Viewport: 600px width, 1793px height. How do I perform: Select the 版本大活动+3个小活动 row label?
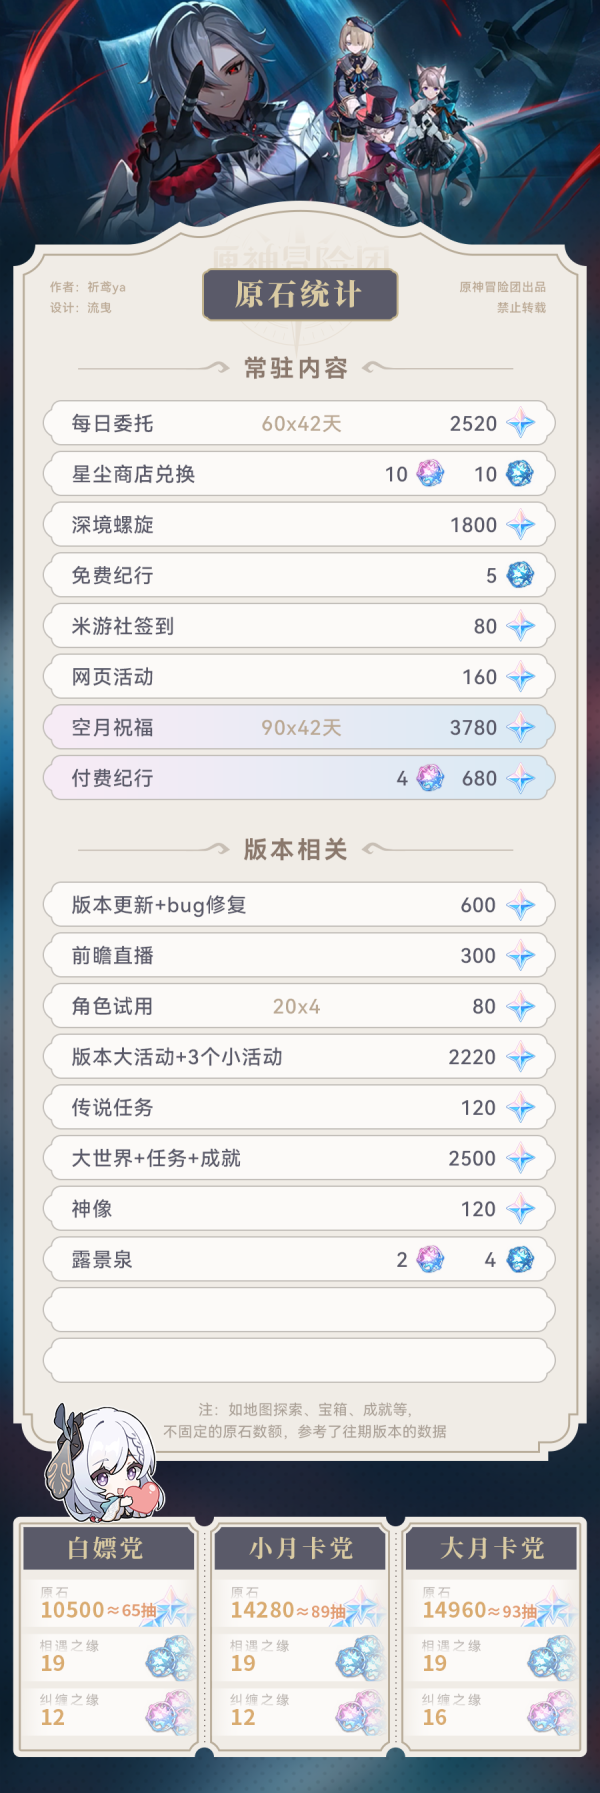coord(177,1057)
